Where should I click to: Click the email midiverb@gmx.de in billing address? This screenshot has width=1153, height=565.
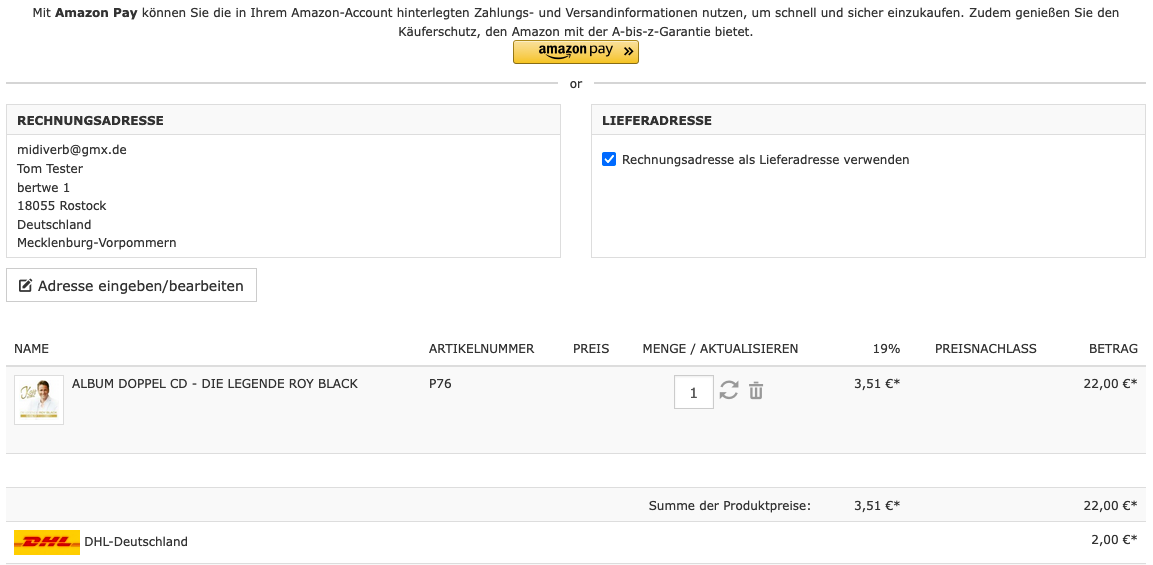click(x=72, y=150)
